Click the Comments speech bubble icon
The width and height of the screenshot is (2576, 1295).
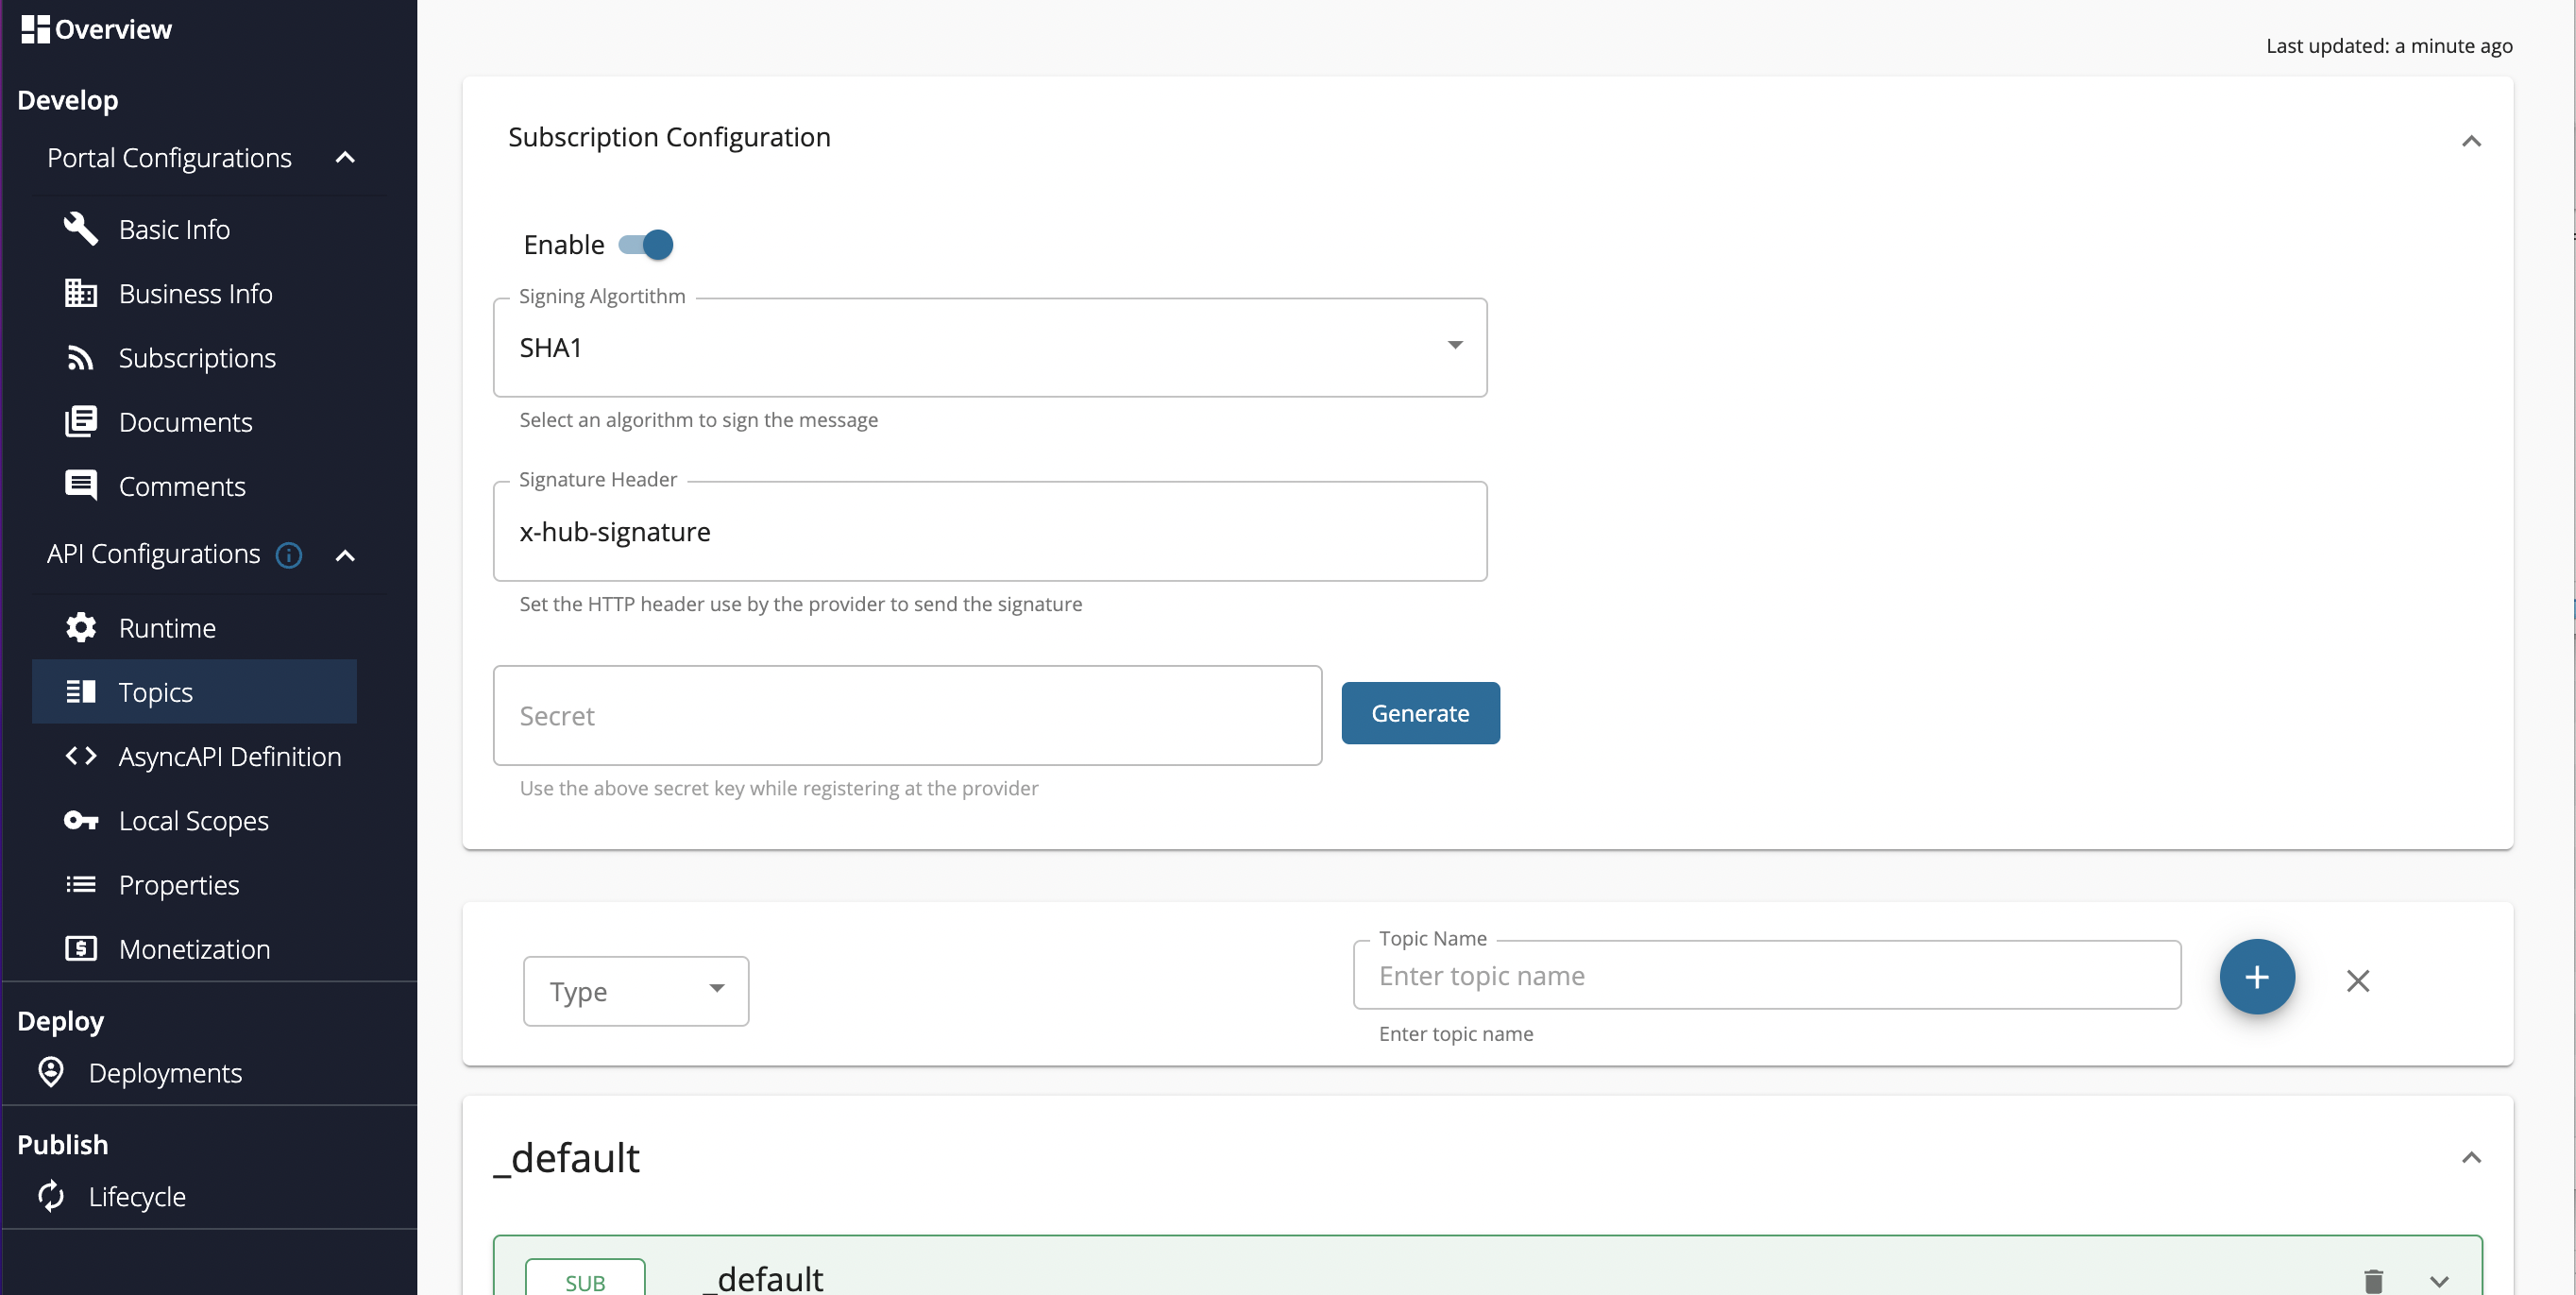point(81,485)
